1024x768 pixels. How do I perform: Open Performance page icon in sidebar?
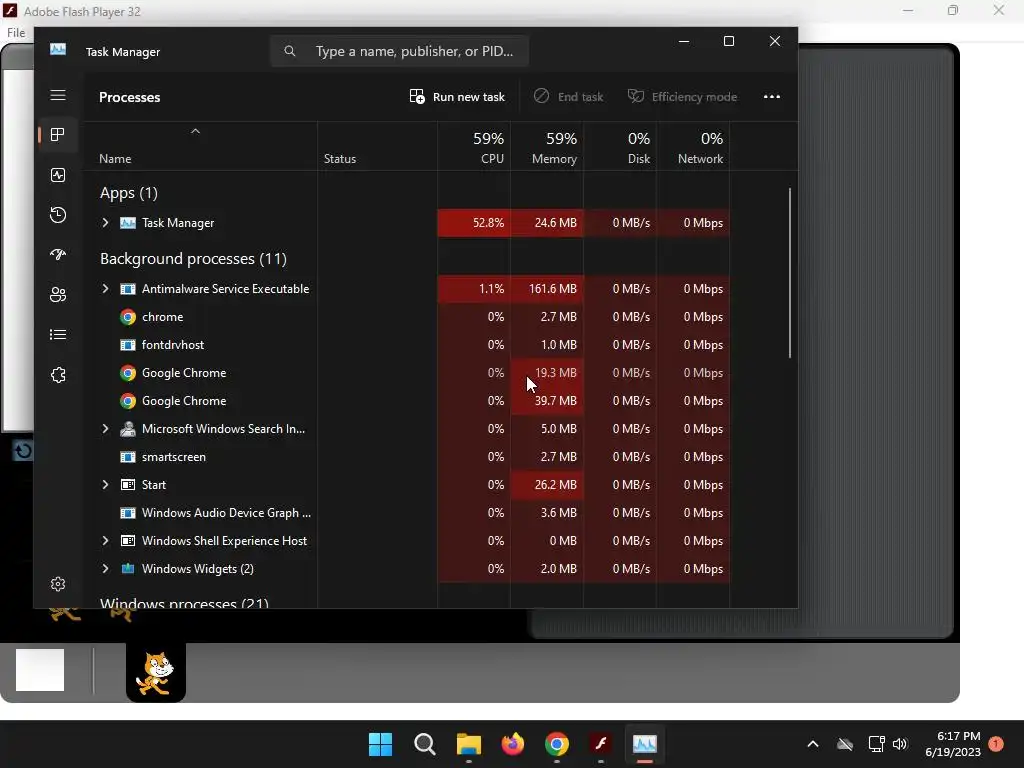57,175
